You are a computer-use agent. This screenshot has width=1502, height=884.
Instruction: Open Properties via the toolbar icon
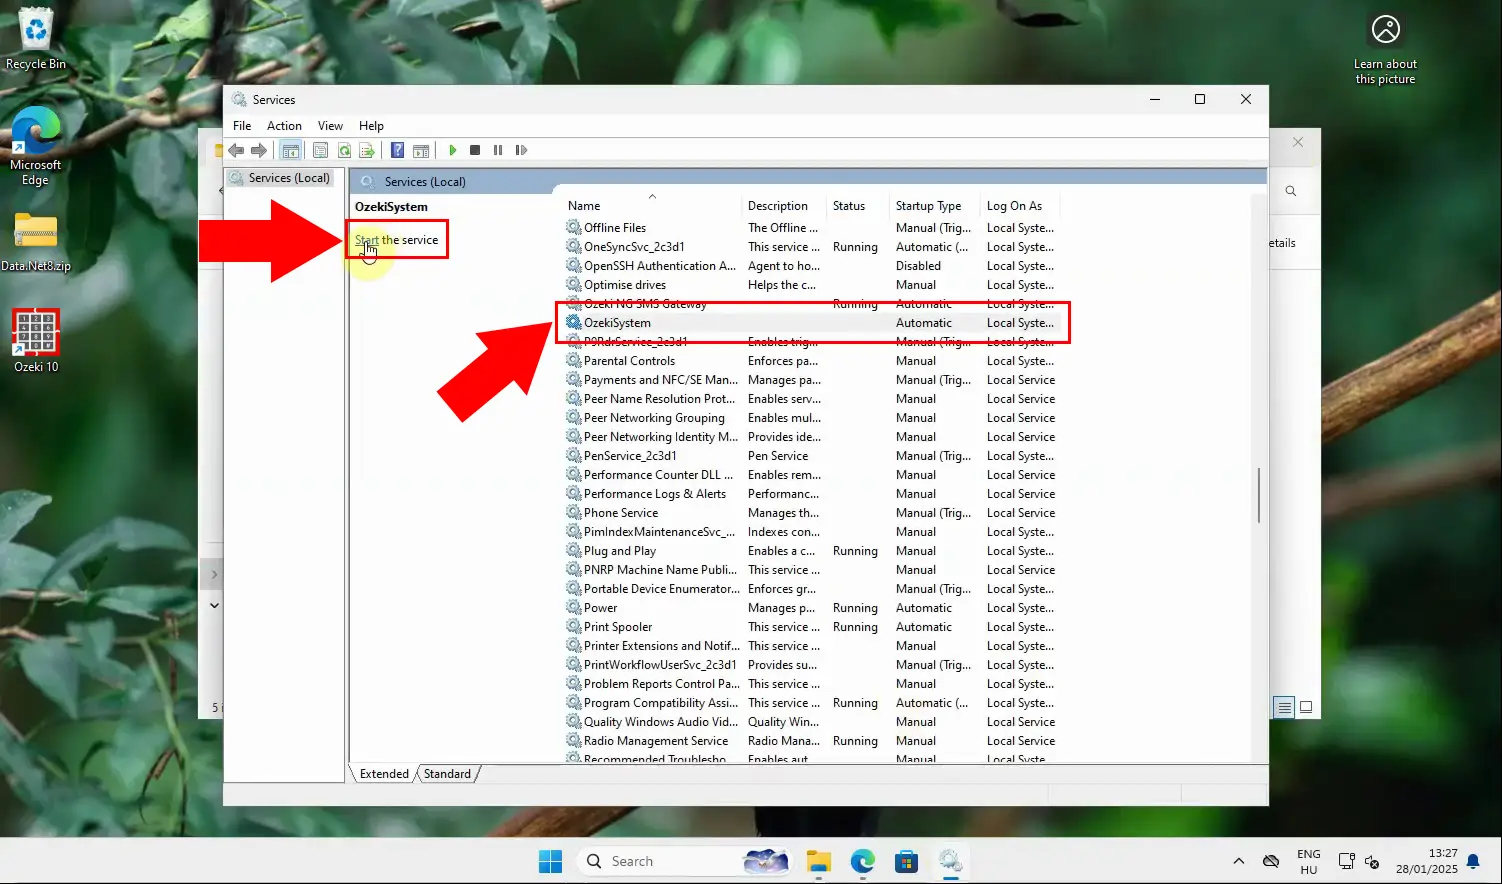[x=320, y=150]
